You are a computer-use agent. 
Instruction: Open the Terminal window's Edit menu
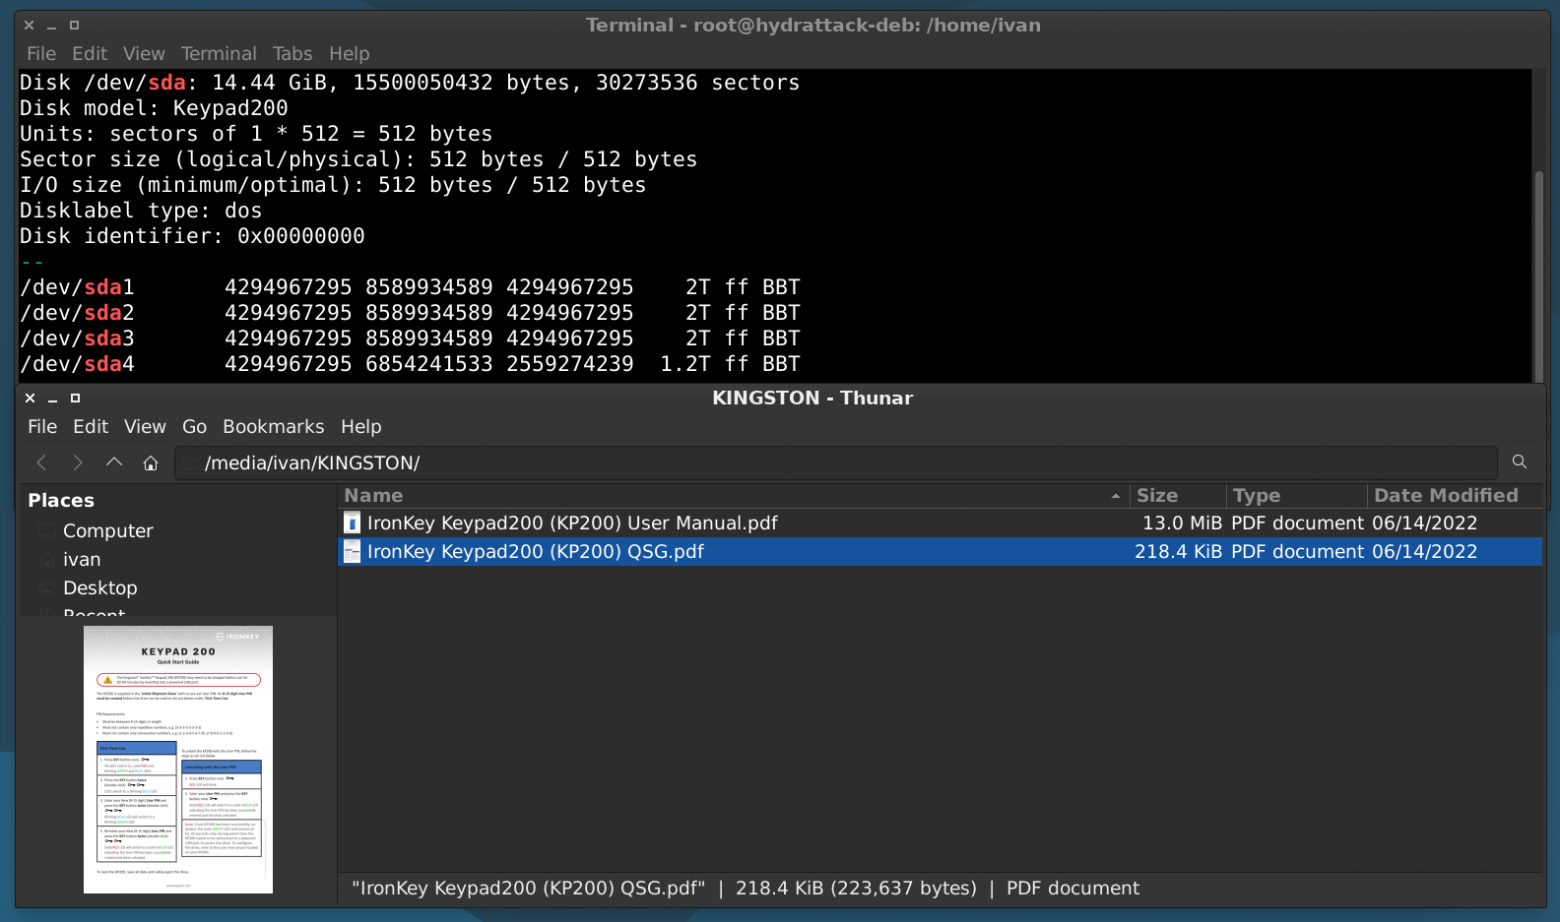pos(89,53)
